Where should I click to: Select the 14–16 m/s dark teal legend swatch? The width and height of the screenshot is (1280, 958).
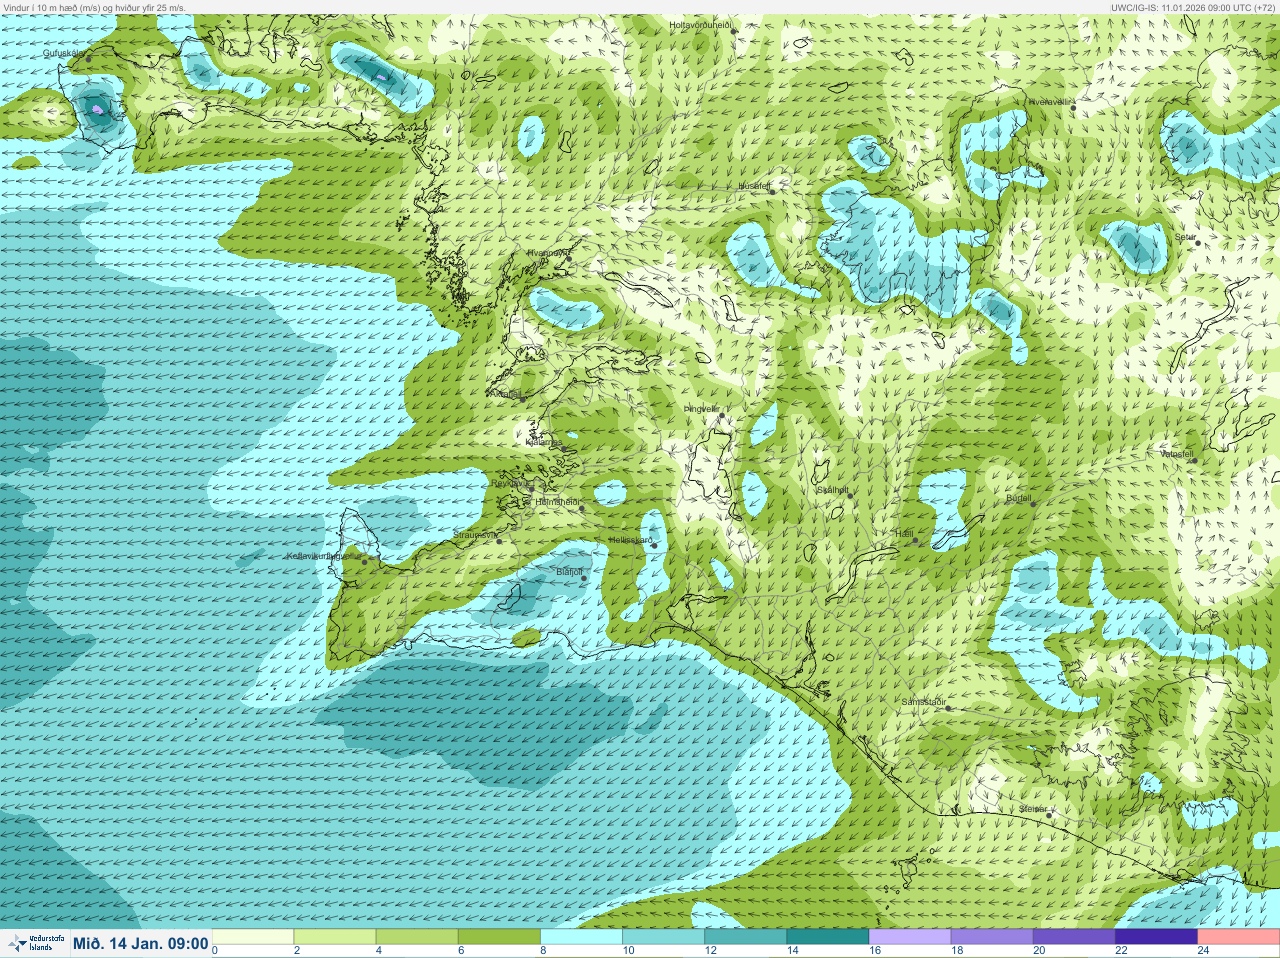tap(827, 936)
